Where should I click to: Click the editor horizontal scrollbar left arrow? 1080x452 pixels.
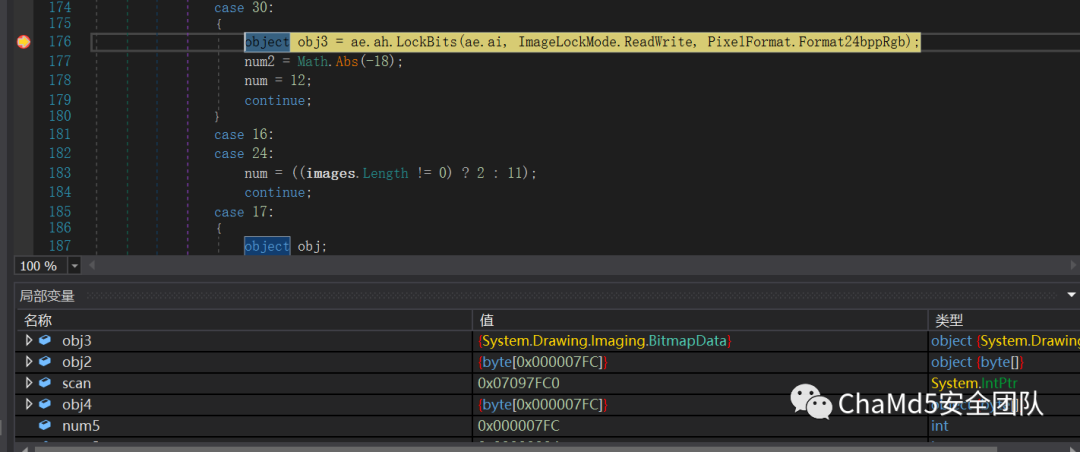coord(92,266)
